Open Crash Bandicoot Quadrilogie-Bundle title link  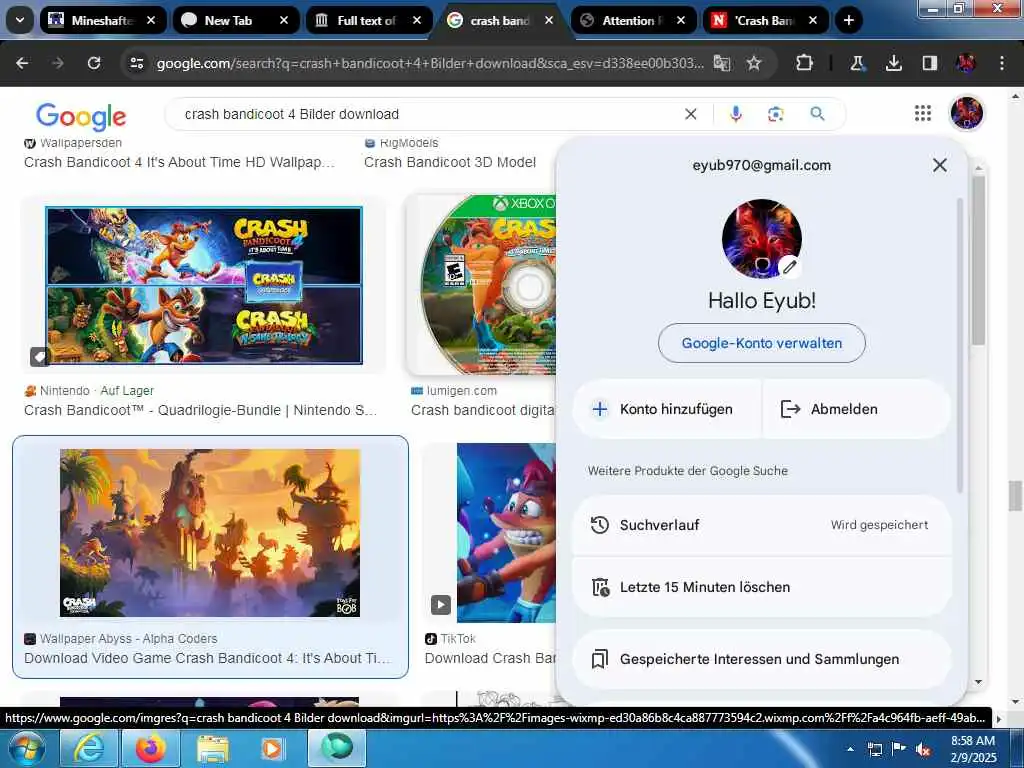[x=200, y=410]
